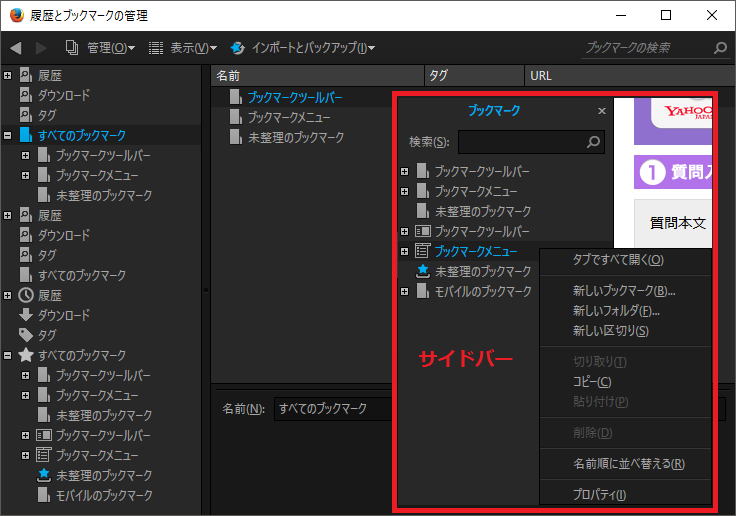The width and height of the screenshot is (736, 516).
Task: Choose コピー(C) from context menu
Action: coord(625,382)
